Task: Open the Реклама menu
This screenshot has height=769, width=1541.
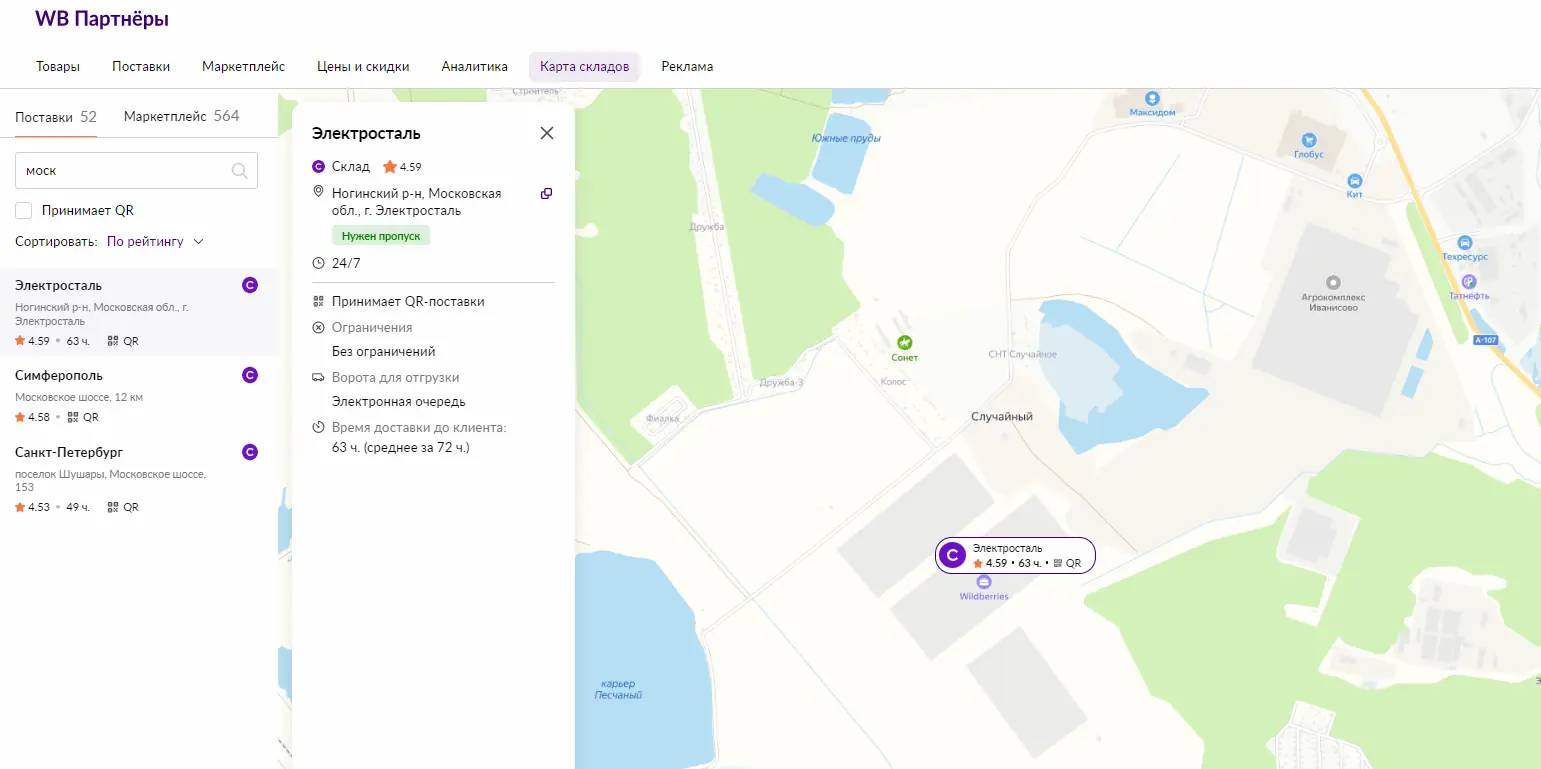Action: 687,67
